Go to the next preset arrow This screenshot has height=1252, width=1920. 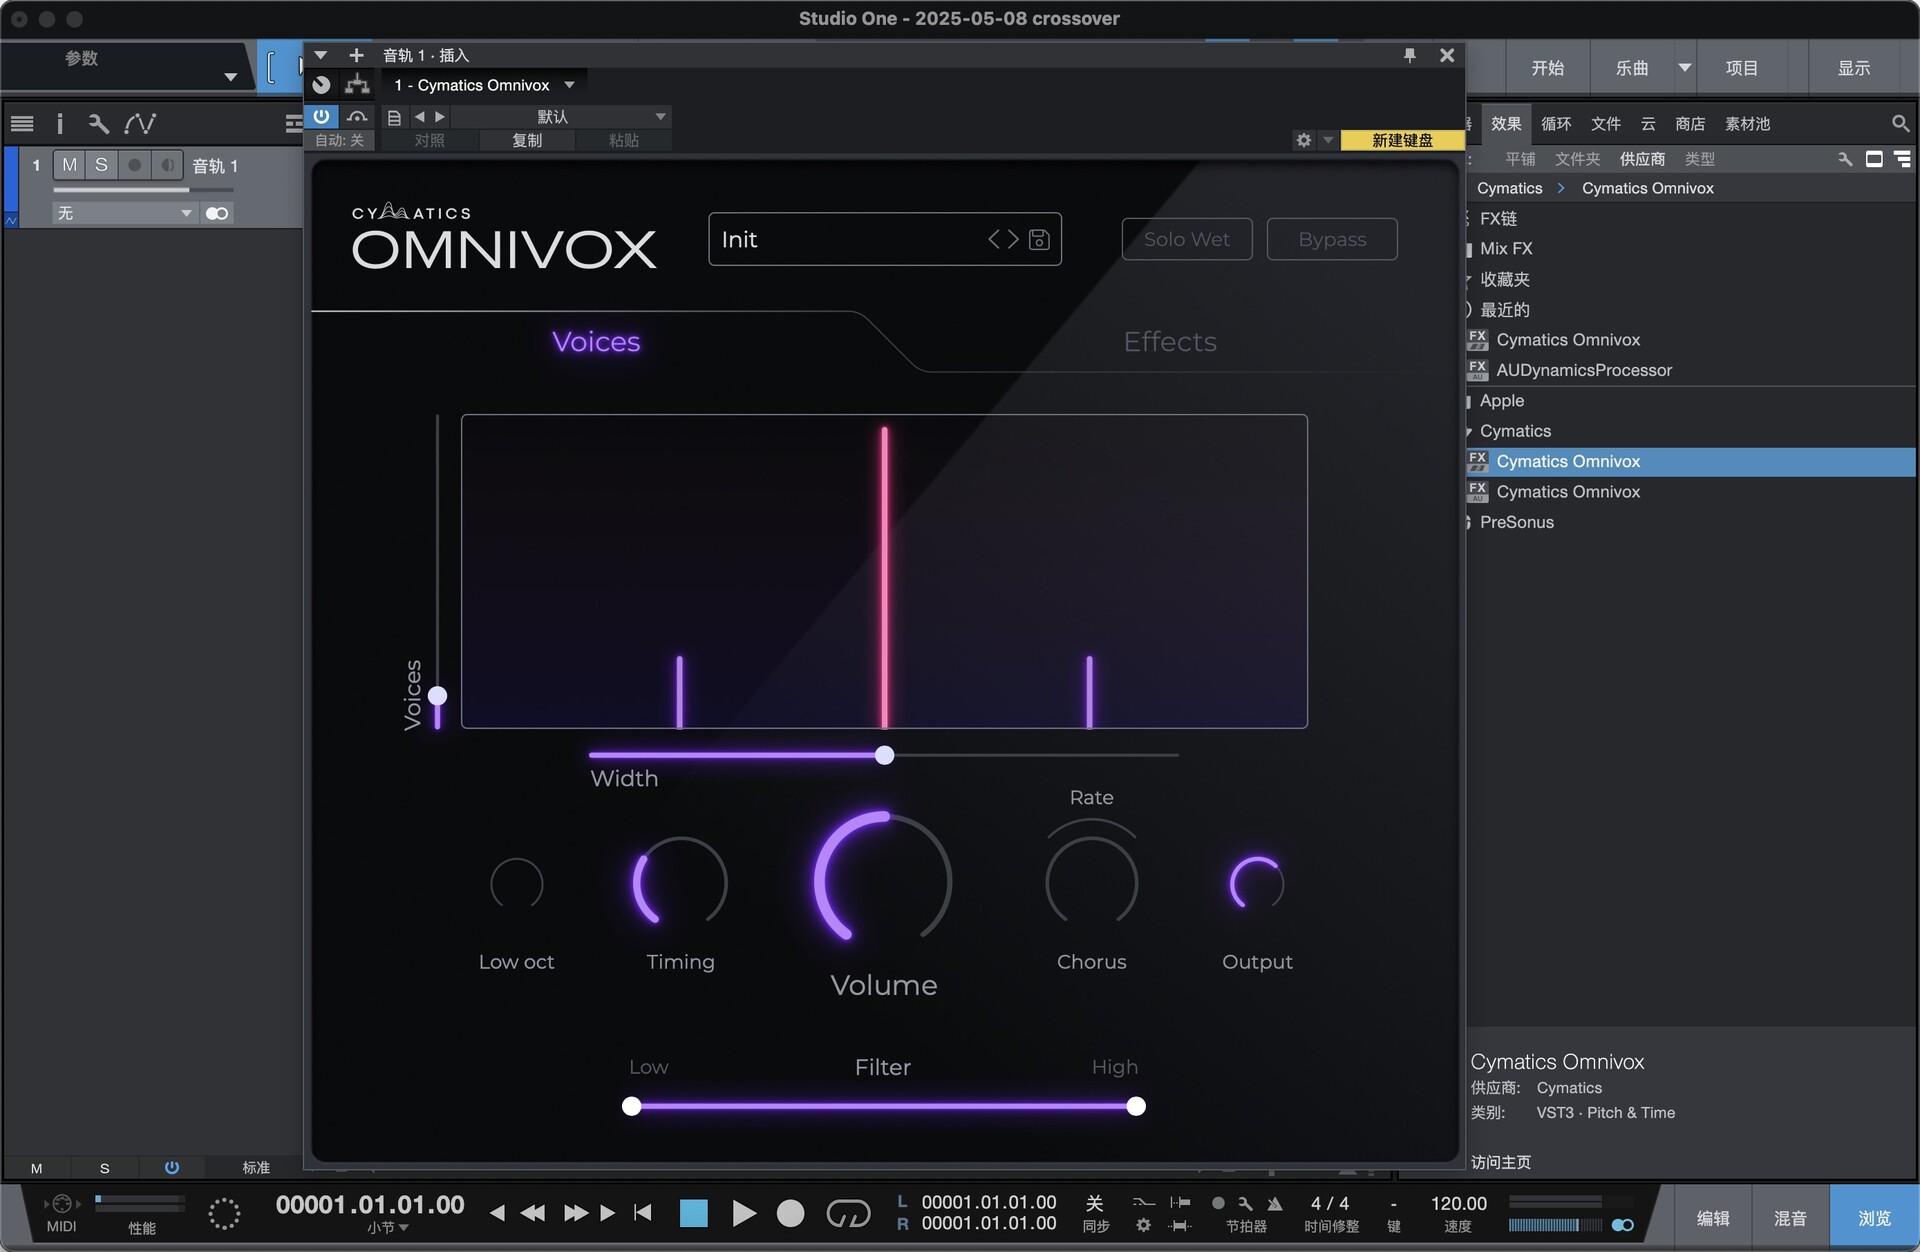click(x=440, y=117)
